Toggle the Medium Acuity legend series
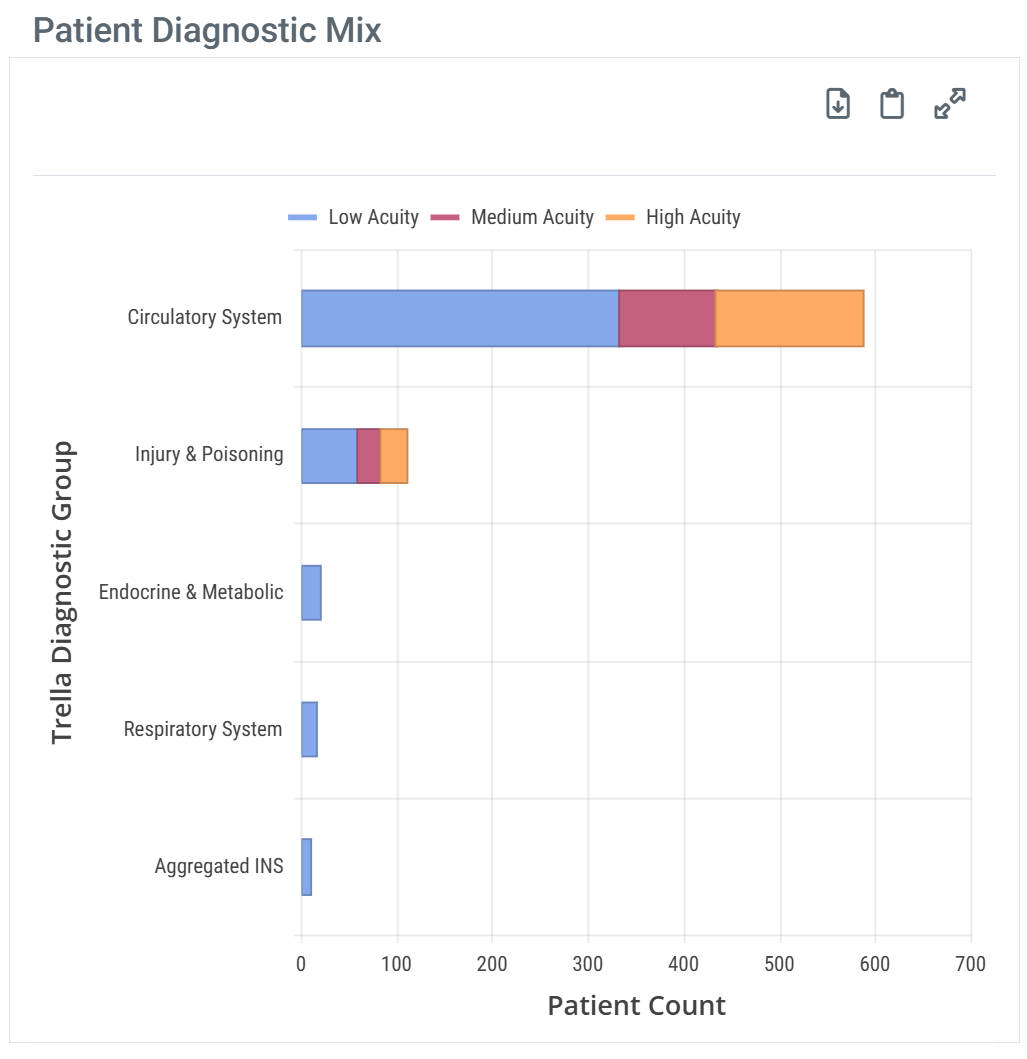The width and height of the screenshot is (1027, 1059). coord(532,217)
